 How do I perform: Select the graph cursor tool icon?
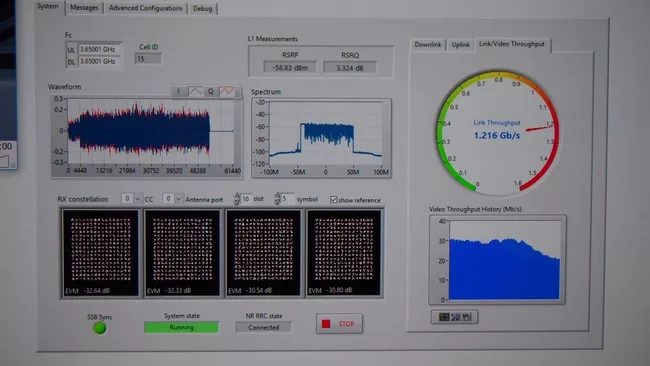click(x=444, y=317)
